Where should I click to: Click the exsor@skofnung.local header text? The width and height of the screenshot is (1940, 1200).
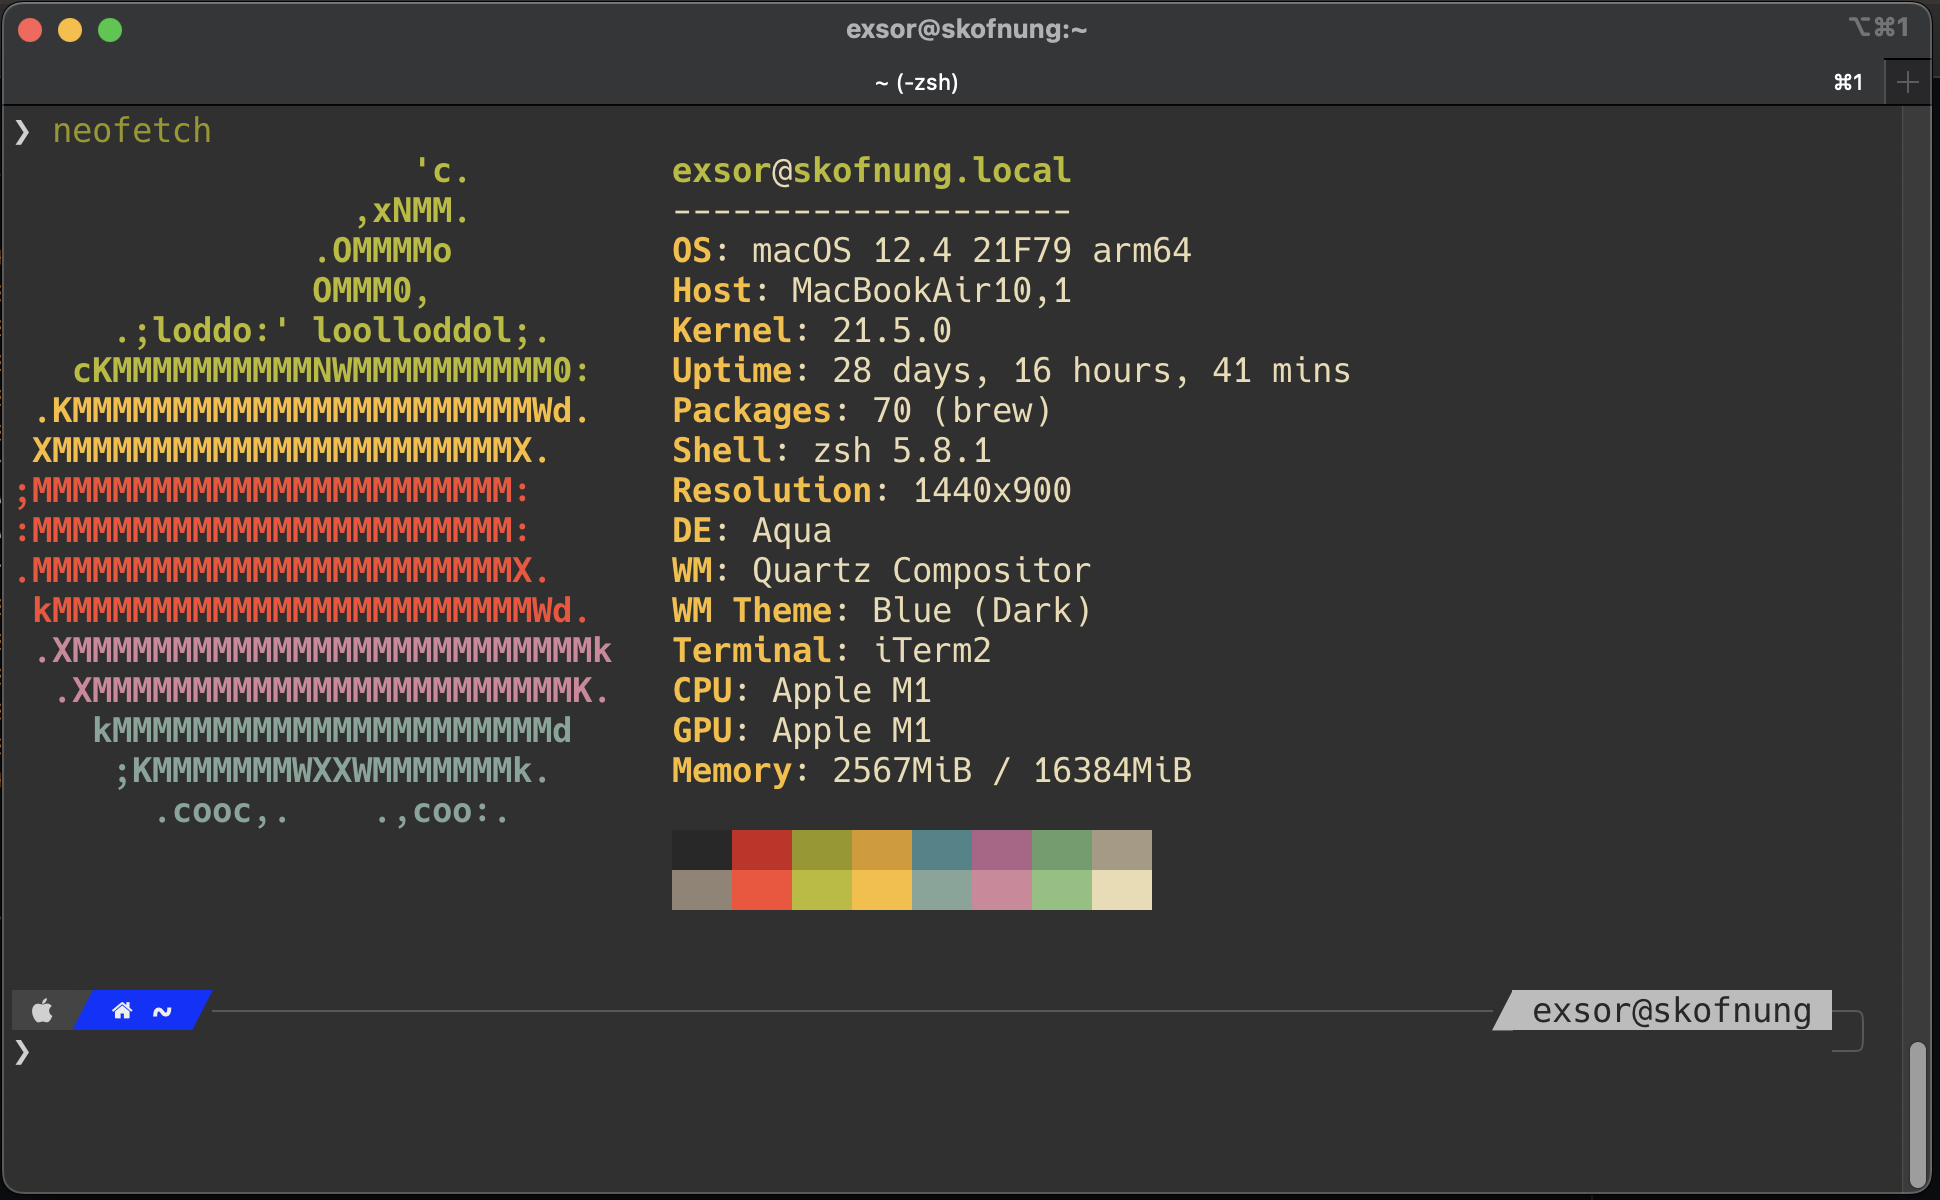[x=871, y=170]
